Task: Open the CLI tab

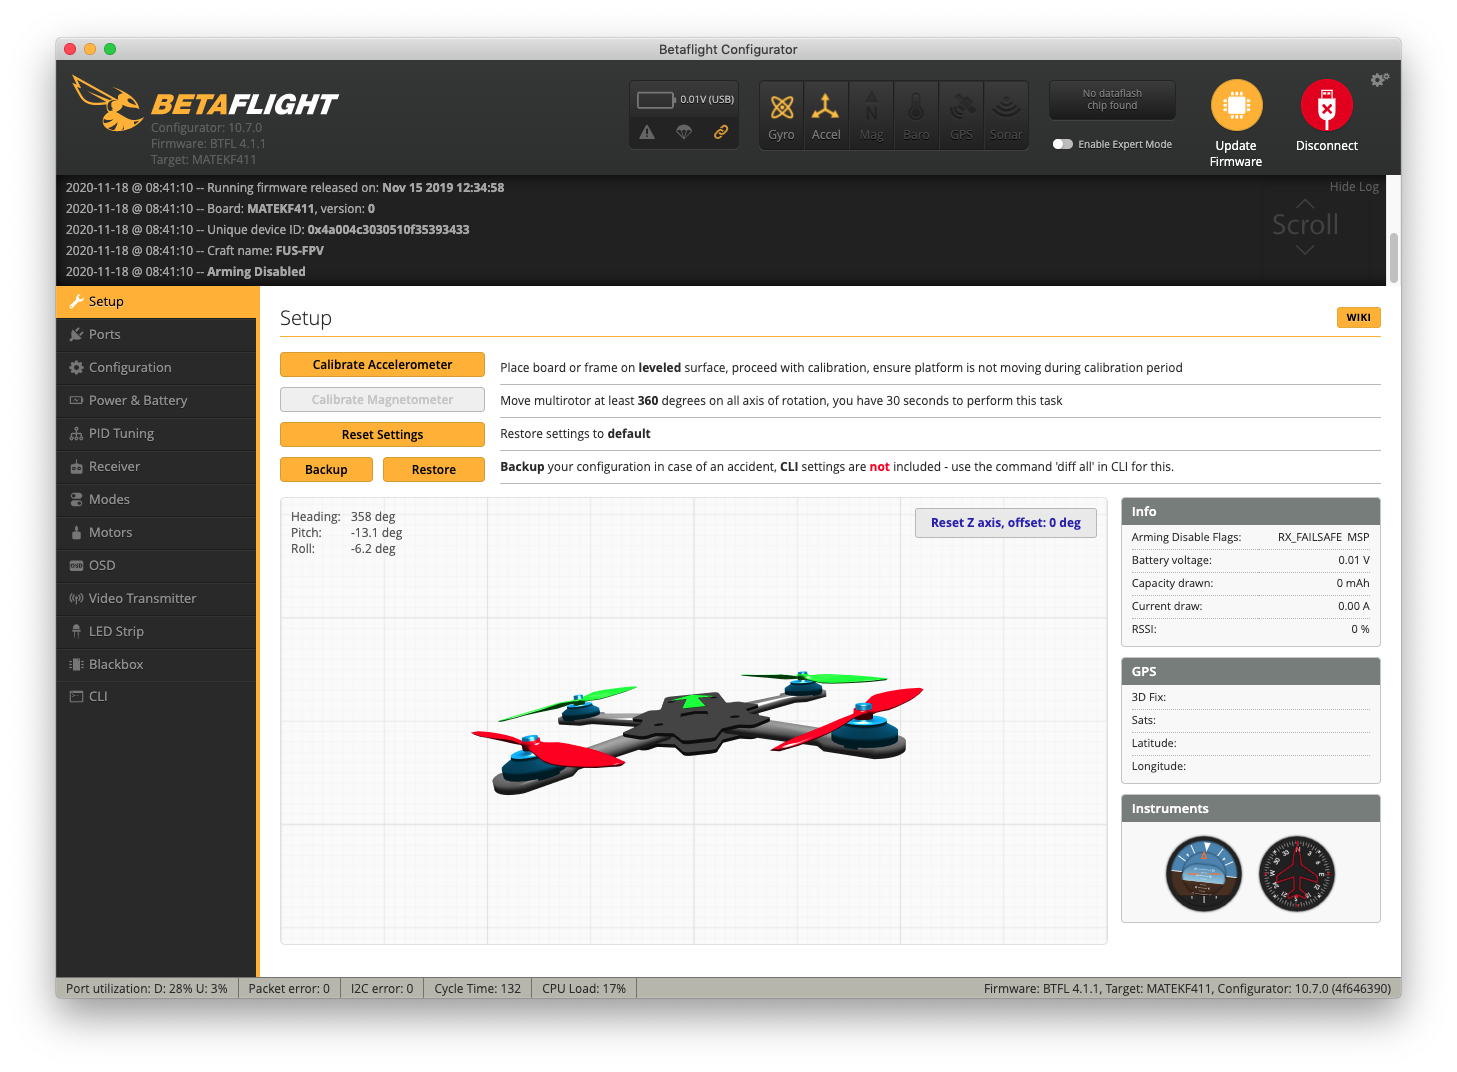Action: [156, 696]
